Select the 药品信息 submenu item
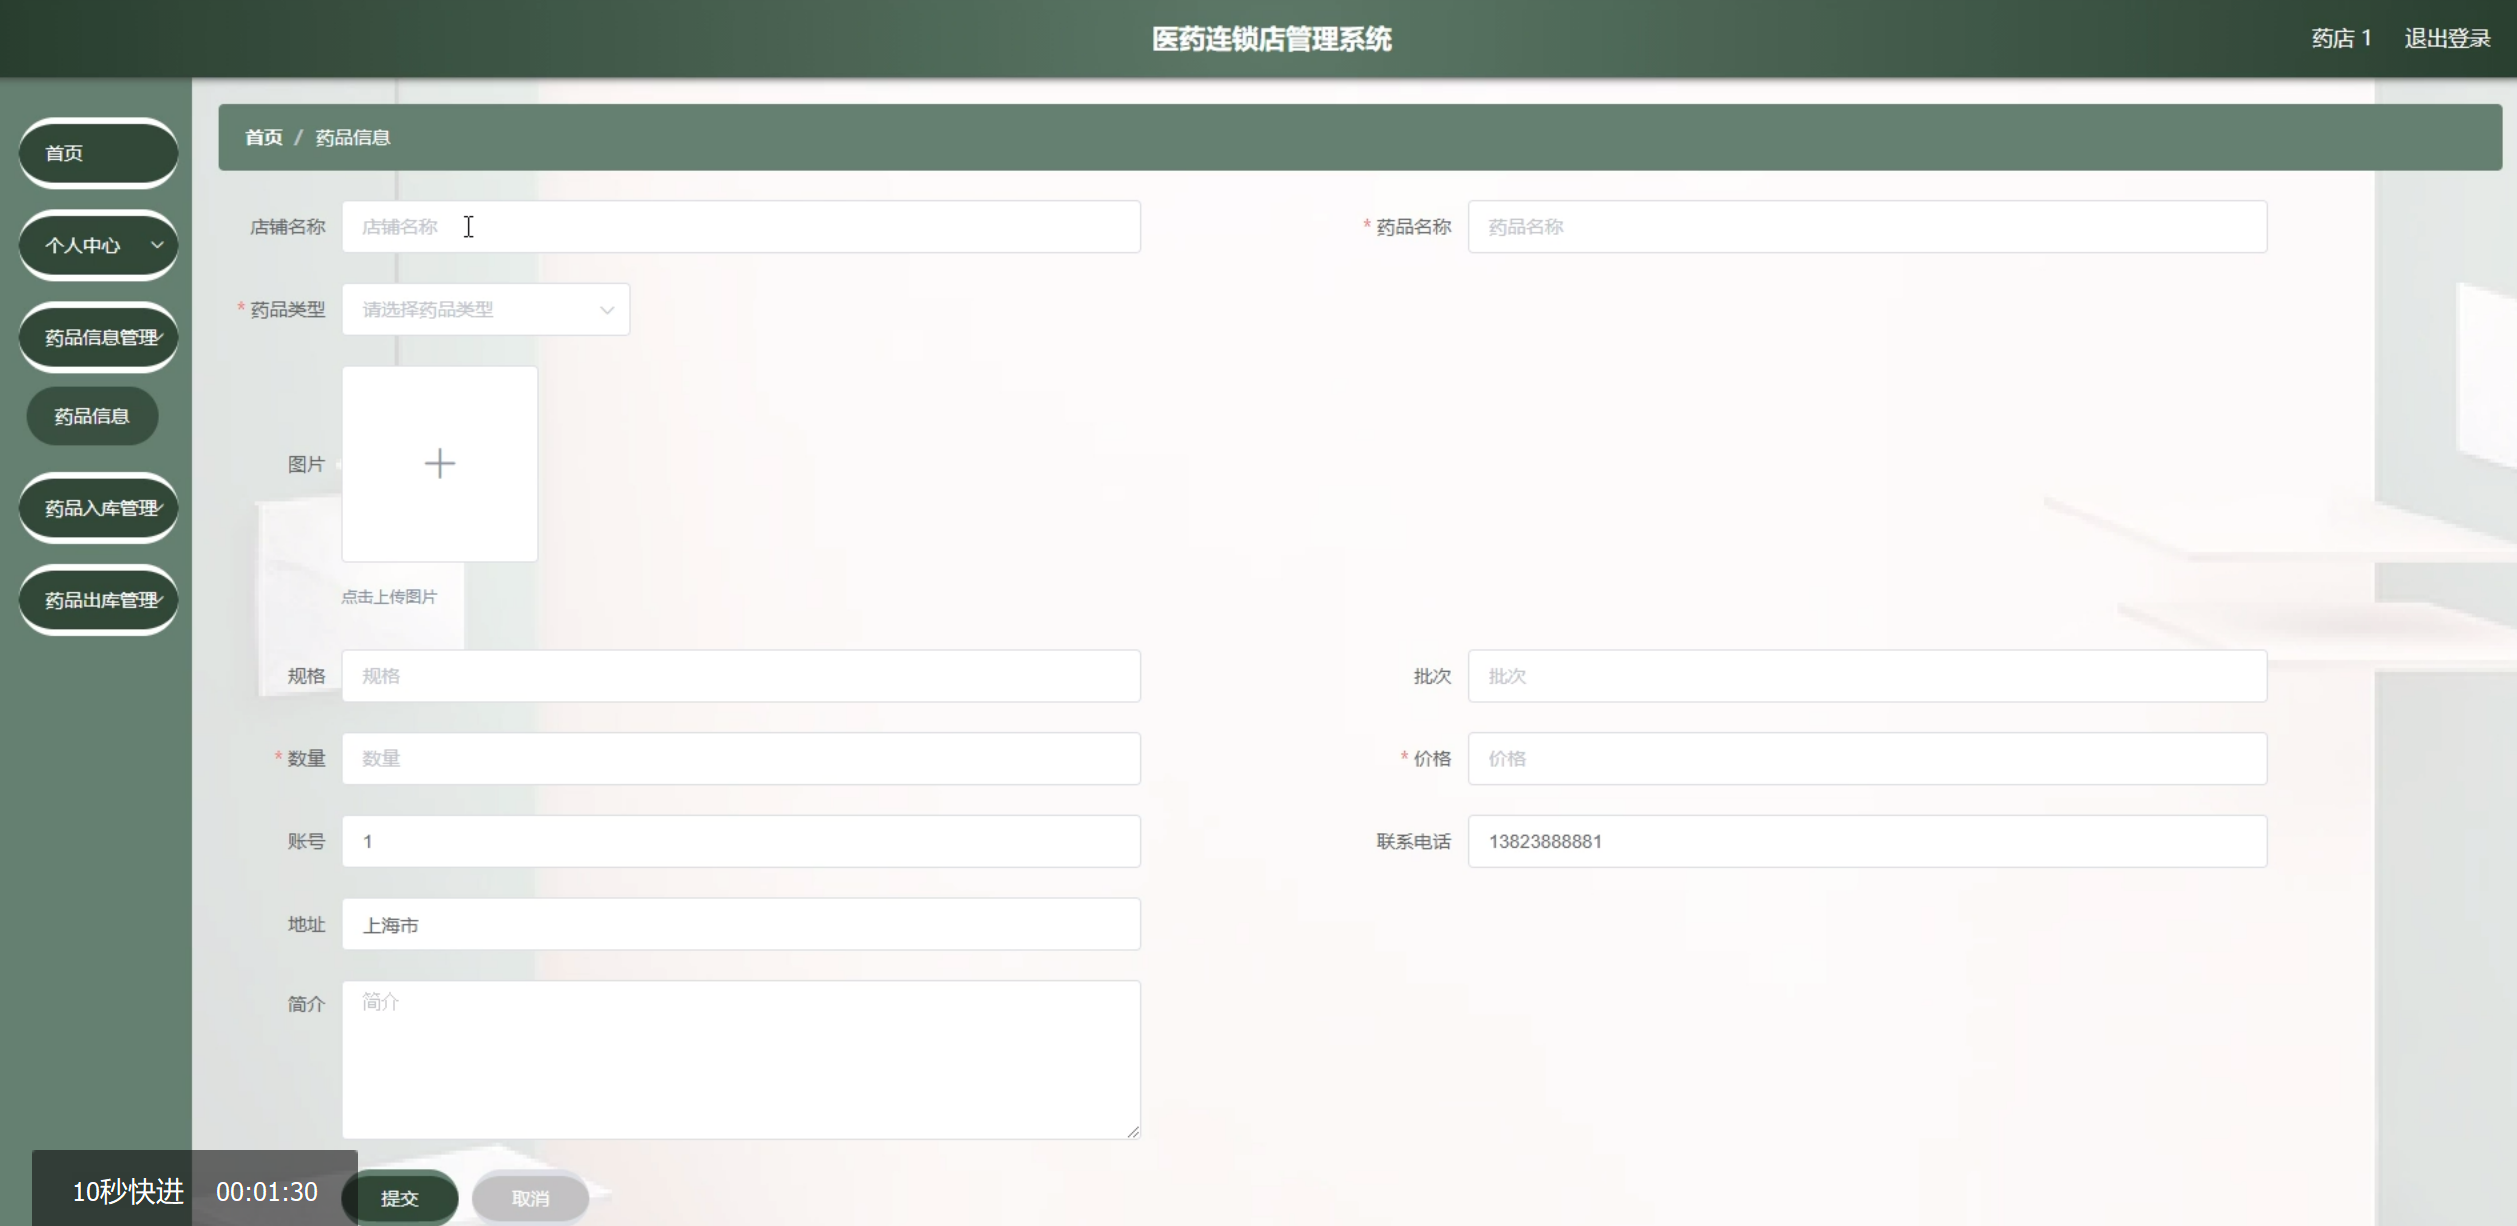The height and width of the screenshot is (1226, 2517). [92, 416]
